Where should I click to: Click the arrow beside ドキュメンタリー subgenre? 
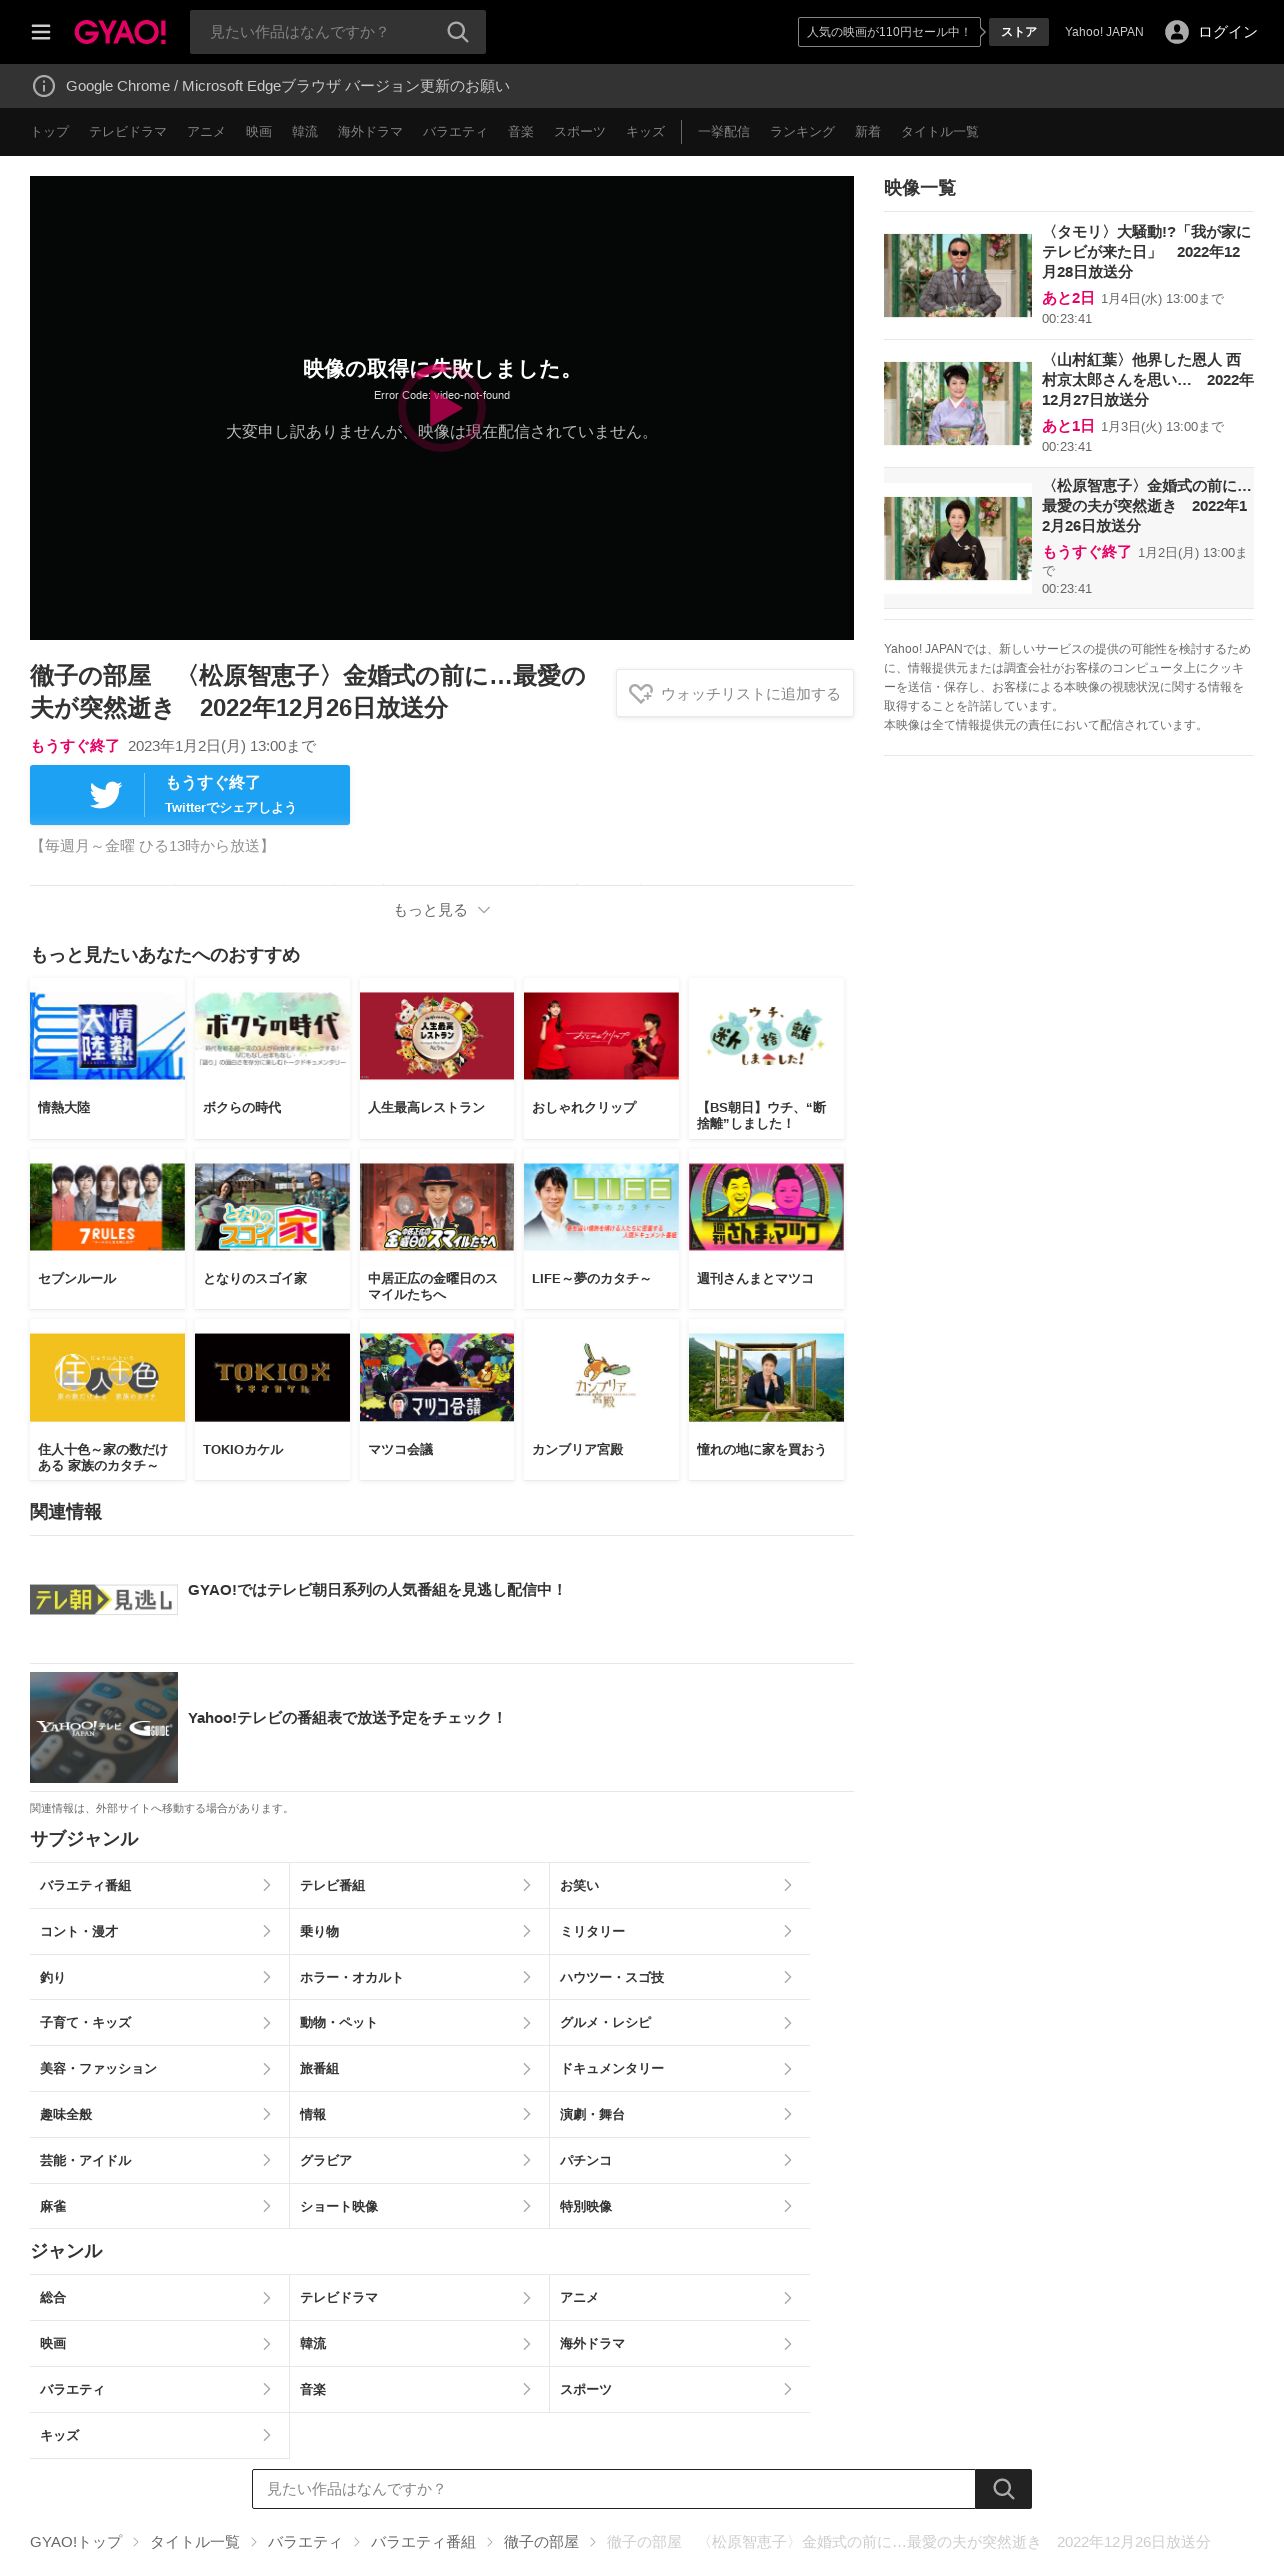pyautogui.click(x=788, y=2068)
